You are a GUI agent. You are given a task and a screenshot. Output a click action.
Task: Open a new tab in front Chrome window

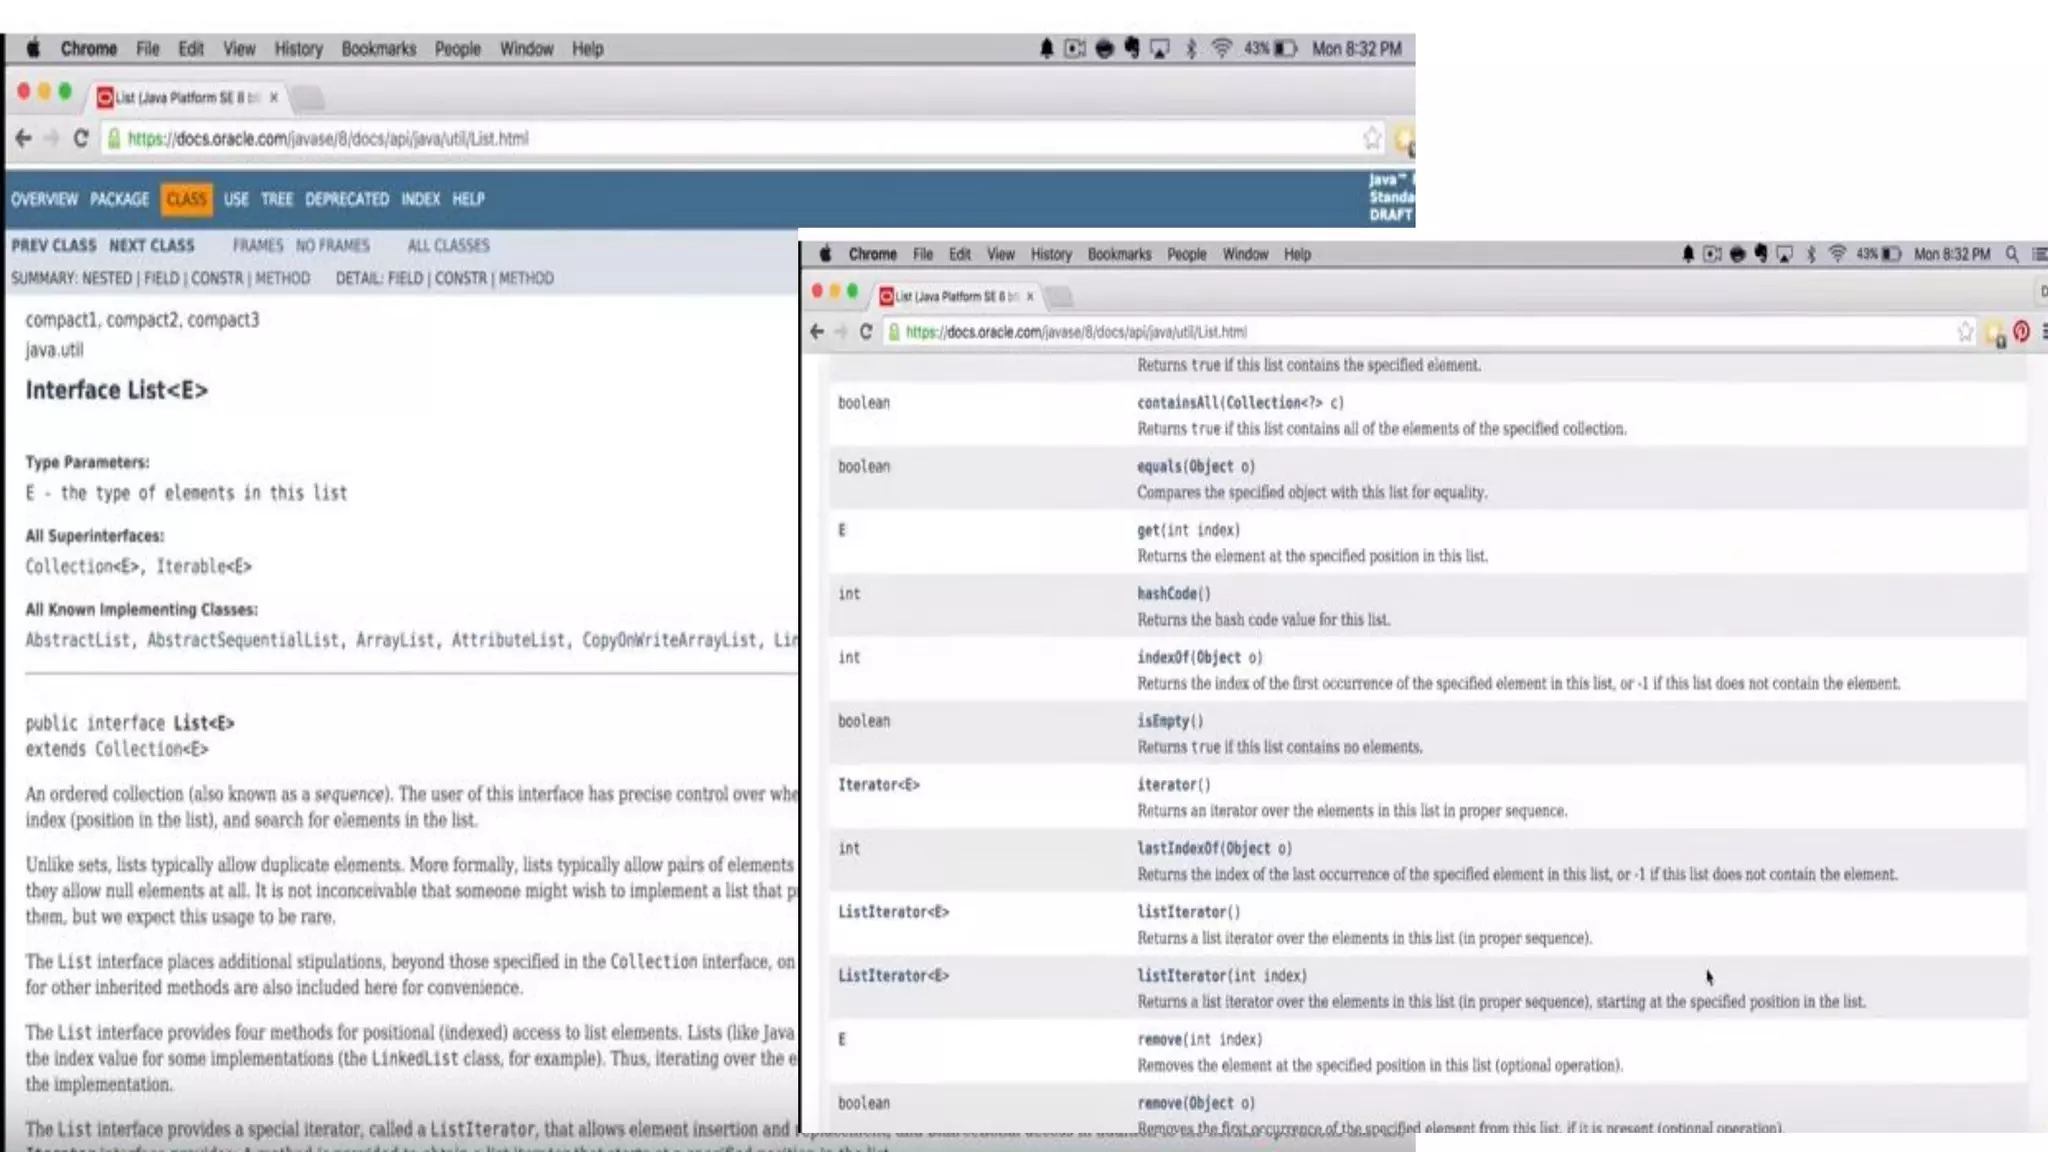[1060, 297]
